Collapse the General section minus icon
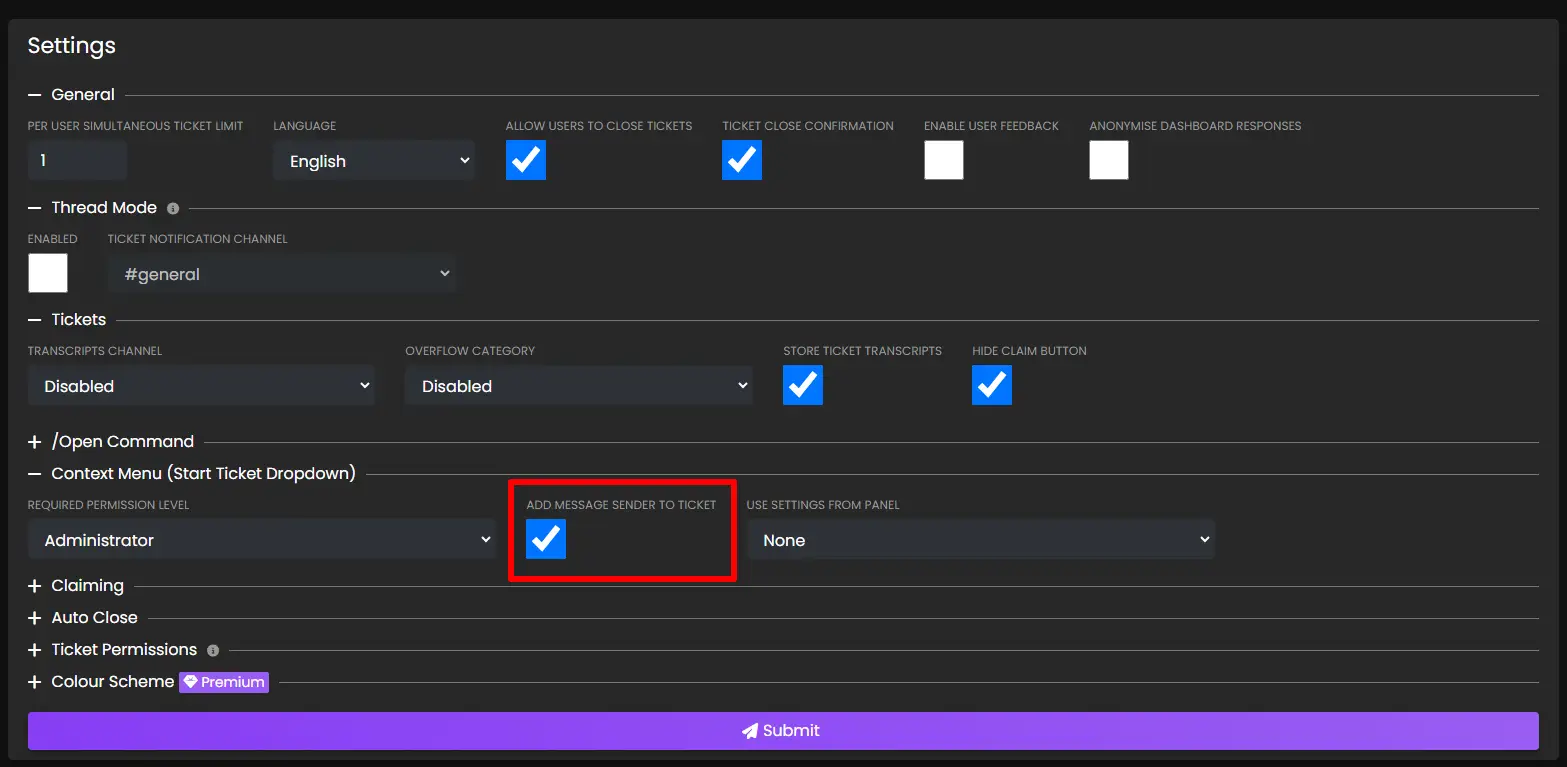Viewport: 1567px width, 767px height. click(x=35, y=95)
